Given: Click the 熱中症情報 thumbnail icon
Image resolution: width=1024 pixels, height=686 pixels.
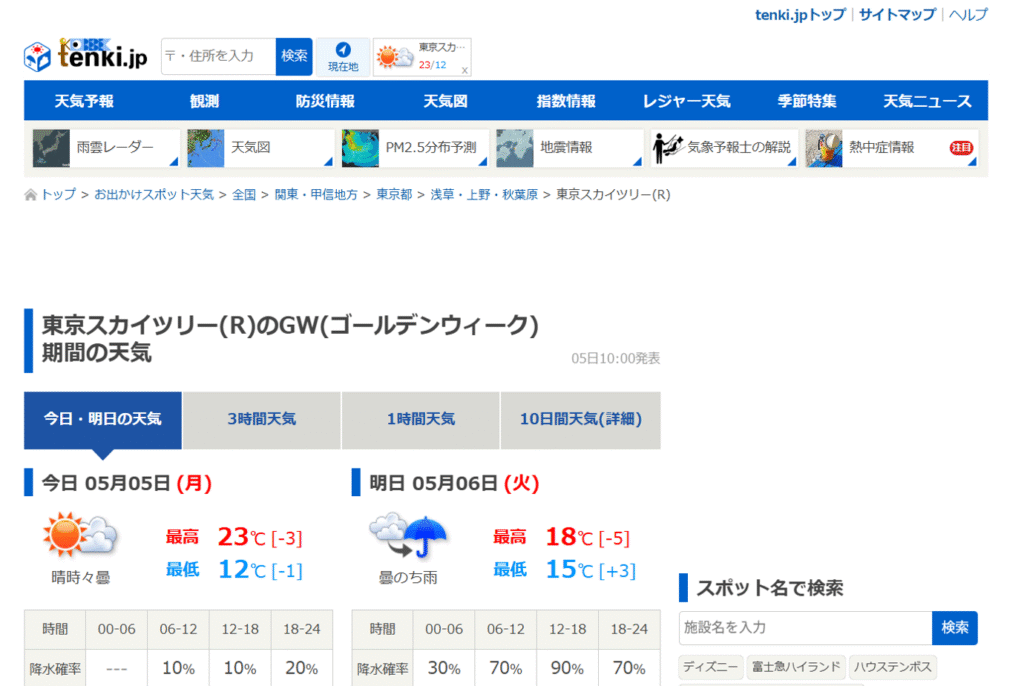Looking at the screenshot, I should point(824,148).
